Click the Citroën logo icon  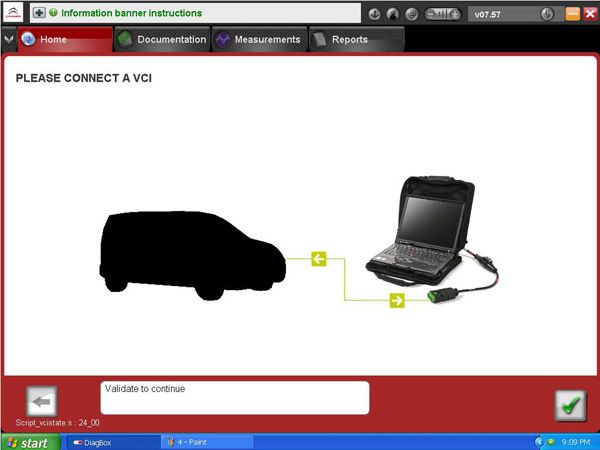[13, 13]
